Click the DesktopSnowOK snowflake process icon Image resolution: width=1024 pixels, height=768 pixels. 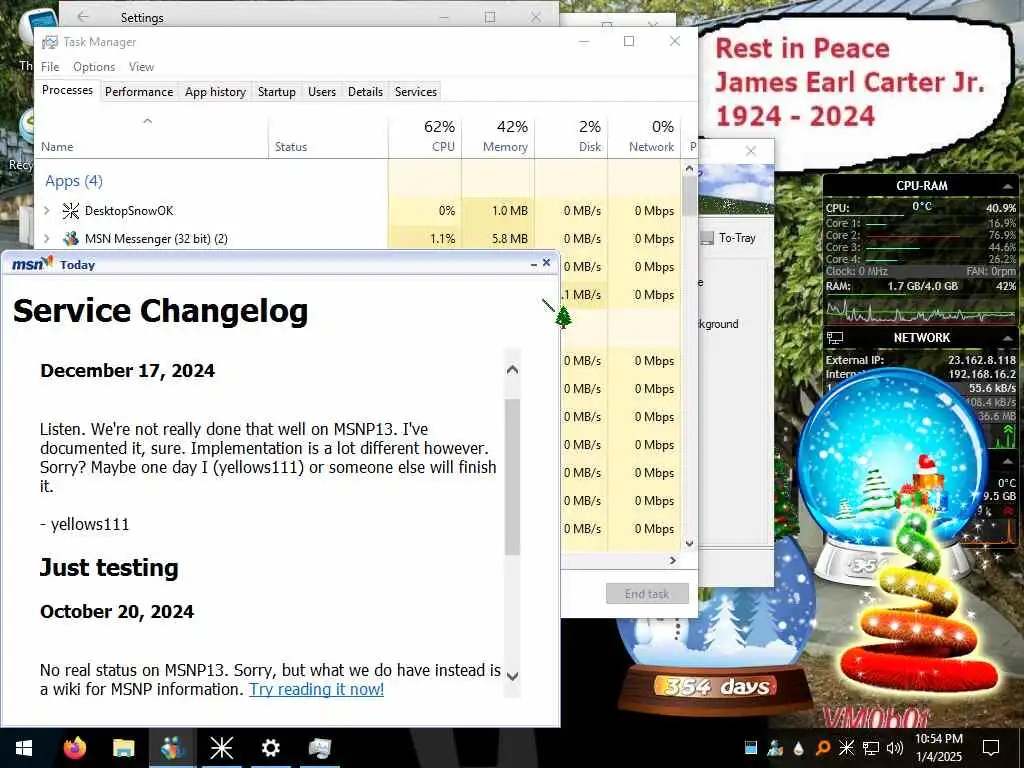point(71,210)
